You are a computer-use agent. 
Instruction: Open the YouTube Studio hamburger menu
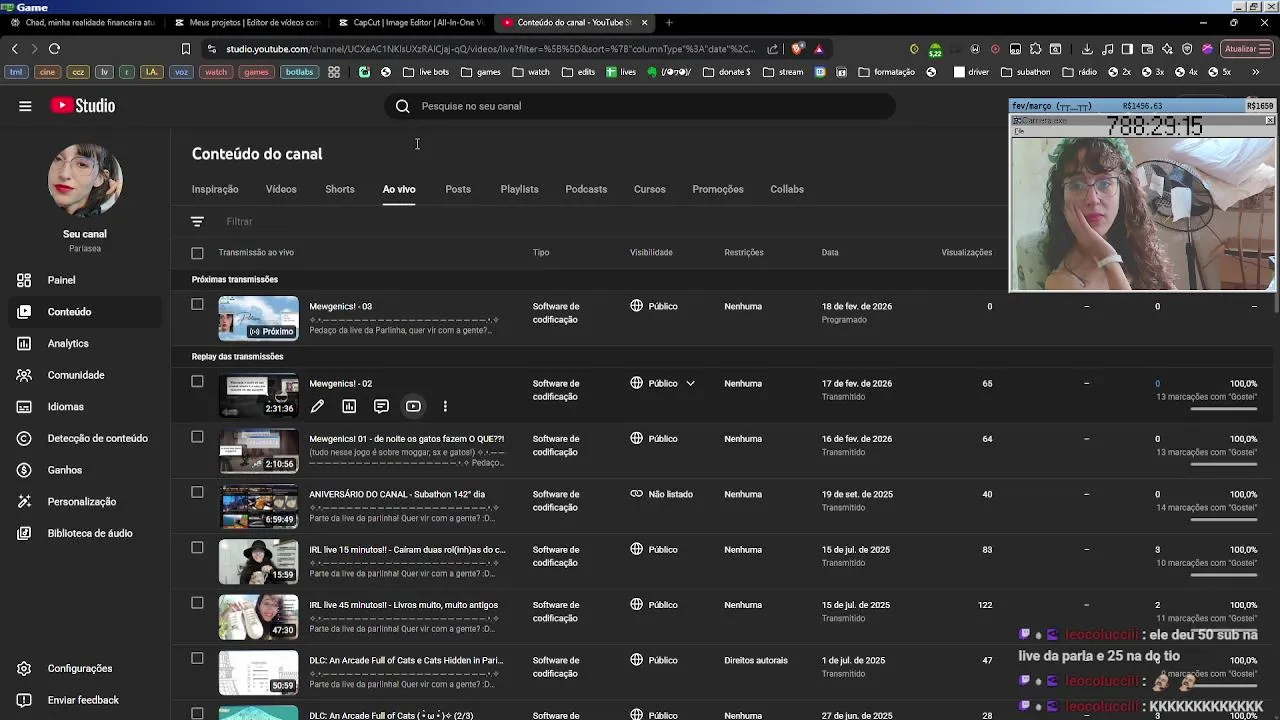pos(25,106)
